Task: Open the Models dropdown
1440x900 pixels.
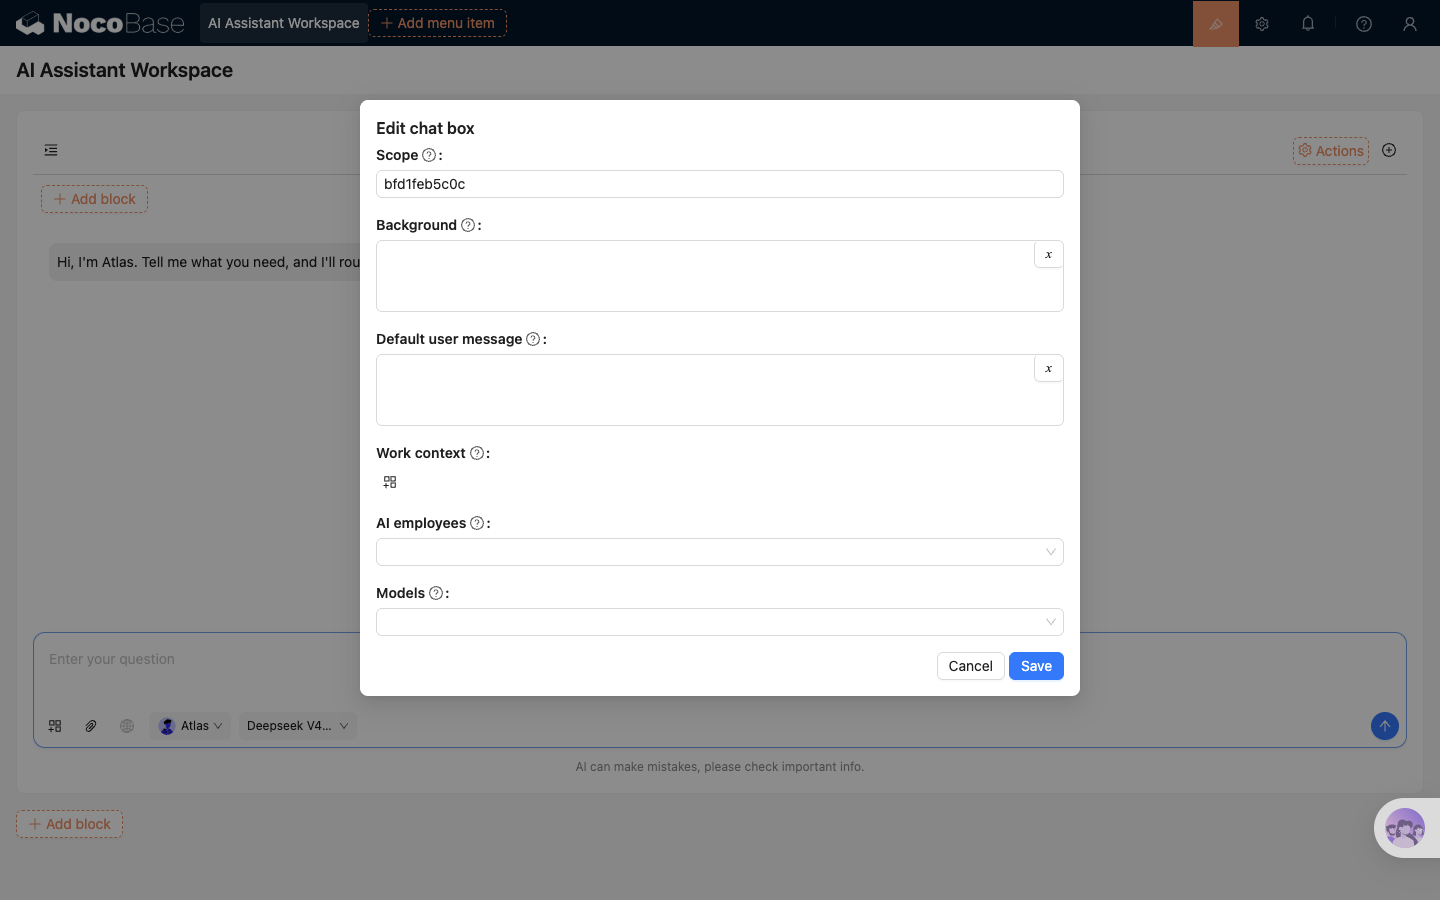Action: (x=720, y=622)
